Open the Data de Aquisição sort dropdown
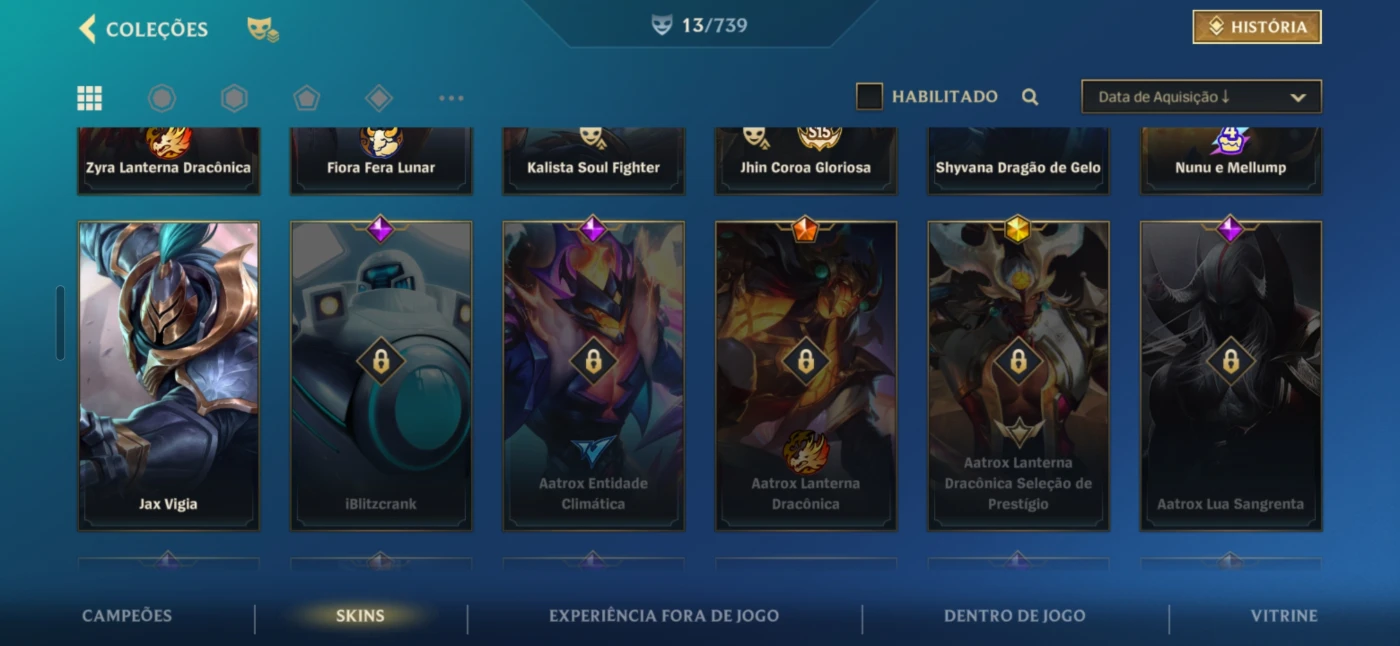The height and width of the screenshot is (646, 1400). (1201, 97)
